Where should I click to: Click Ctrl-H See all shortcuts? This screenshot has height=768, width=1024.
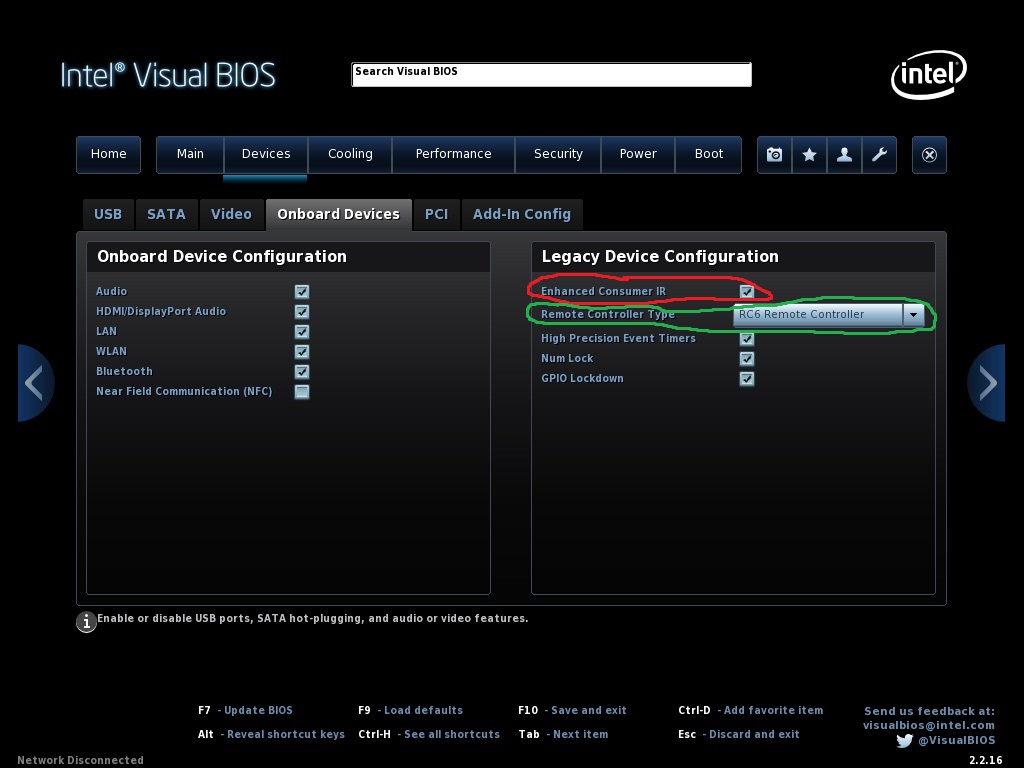(429, 735)
